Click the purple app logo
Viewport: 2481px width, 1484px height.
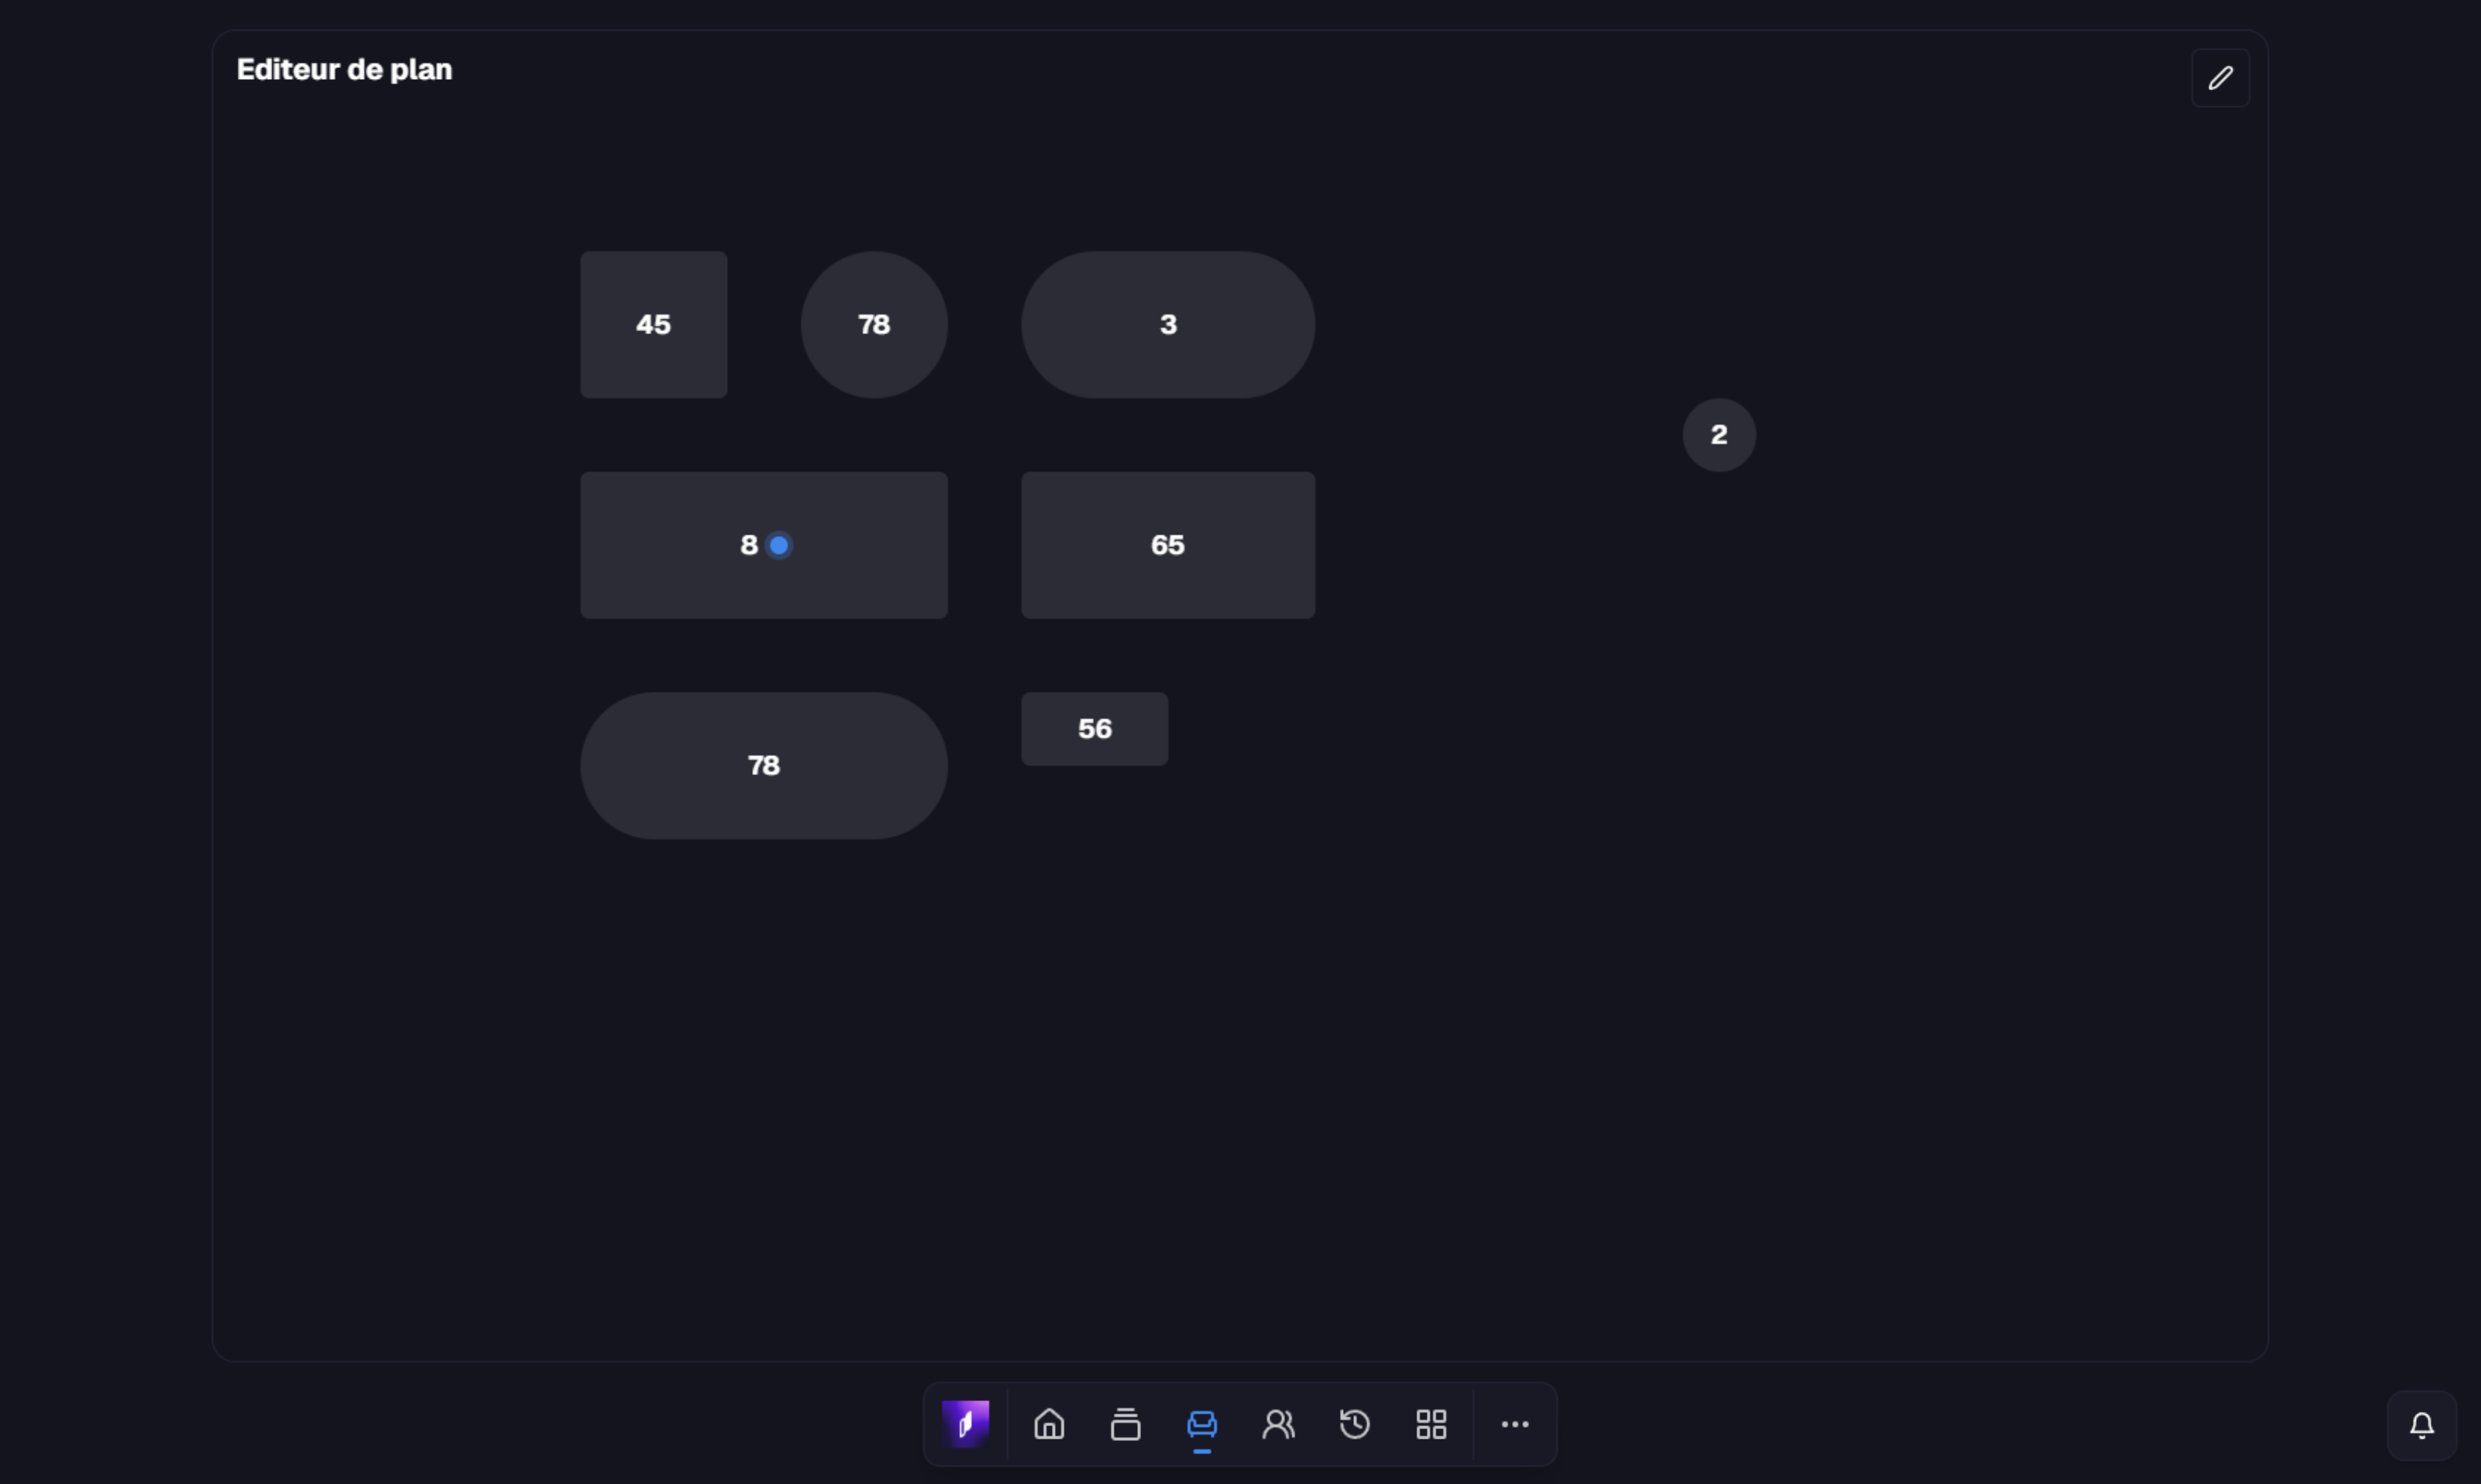click(x=965, y=1424)
